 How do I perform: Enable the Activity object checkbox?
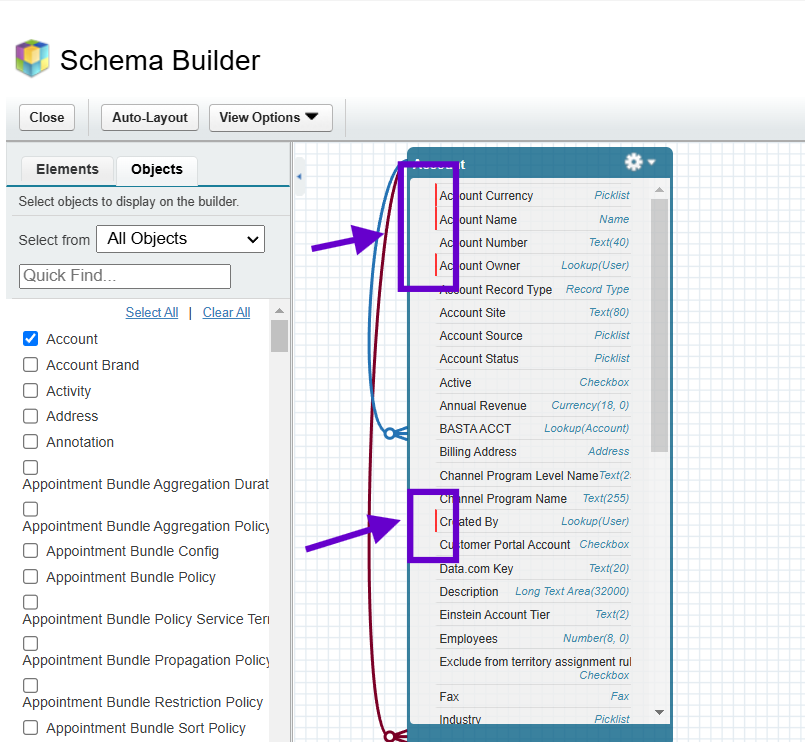pyautogui.click(x=30, y=390)
